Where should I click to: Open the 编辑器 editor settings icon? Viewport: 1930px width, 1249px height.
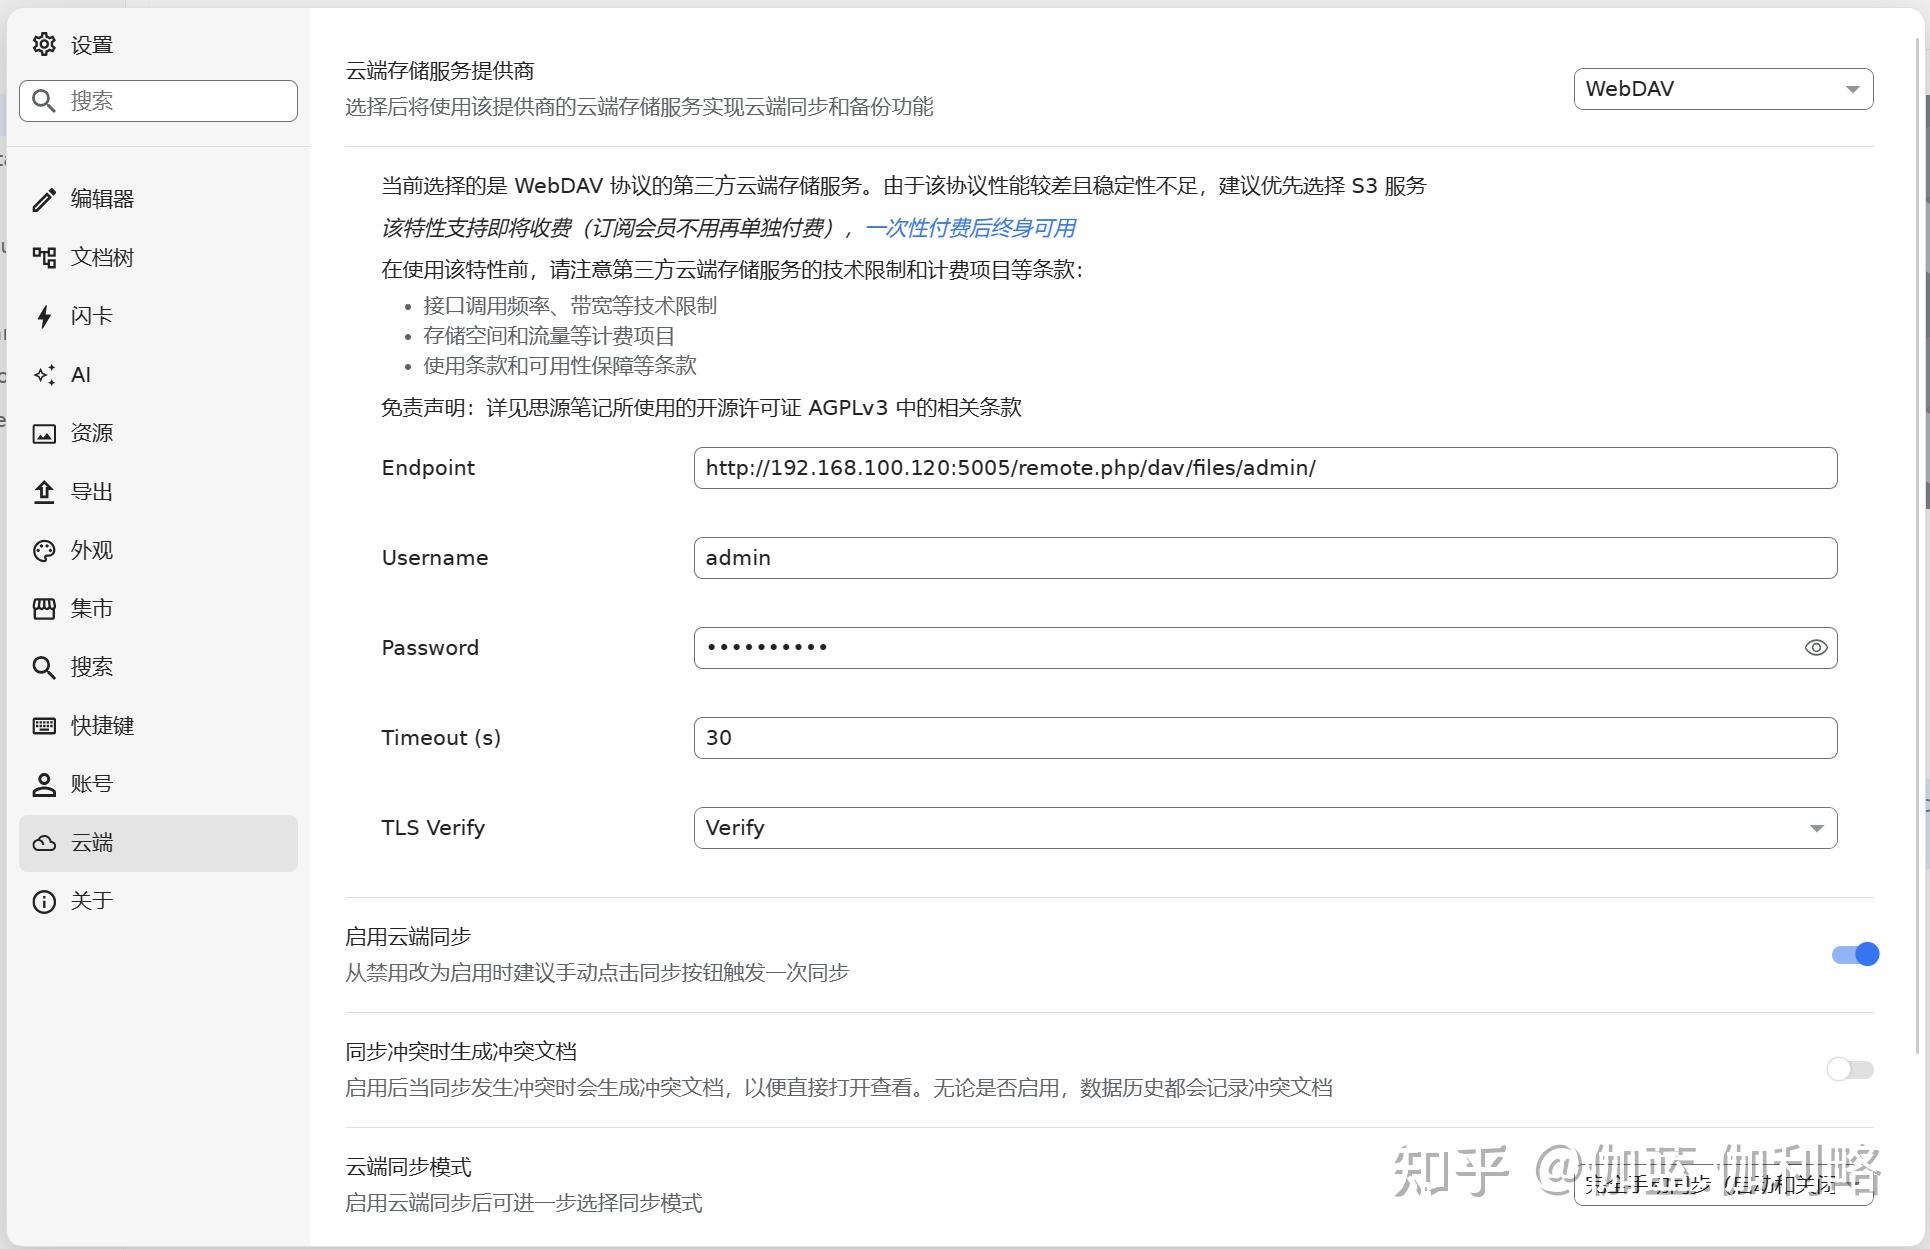tap(44, 199)
